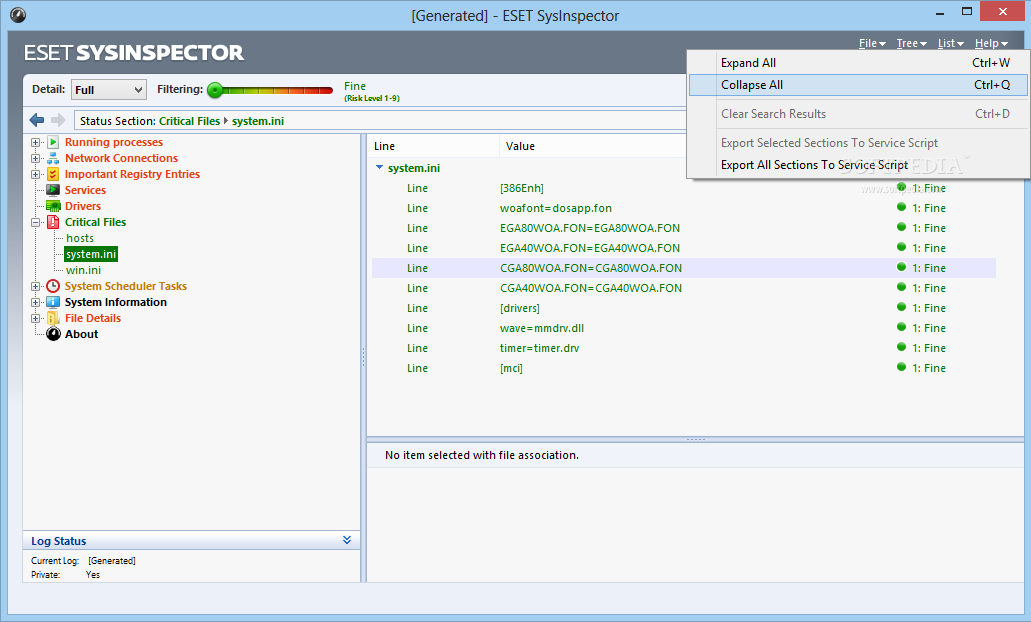Screen dimensions: 1031x622
Task: Expand the Running processes node
Action: [x=36, y=142]
